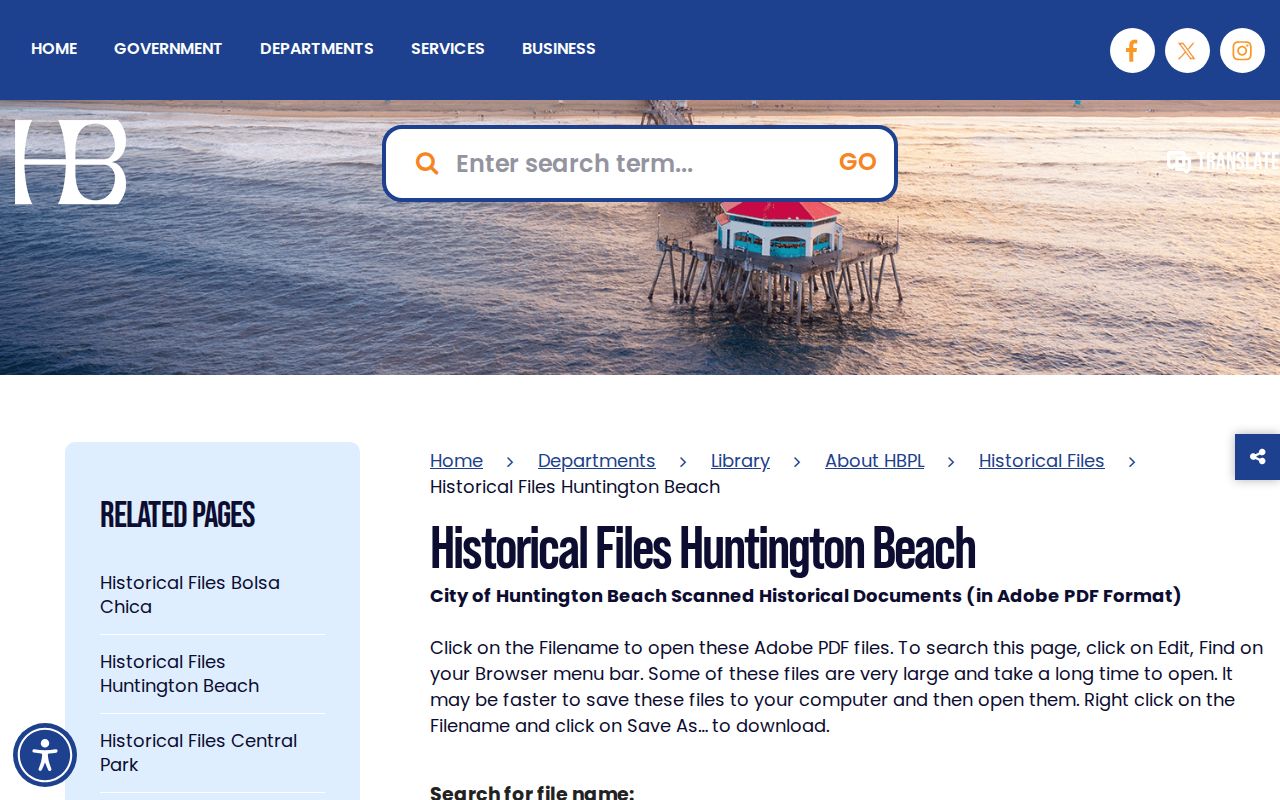Go to Historical Files breadcrumb link
This screenshot has height=800, width=1280.
pyautogui.click(x=1041, y=461)
